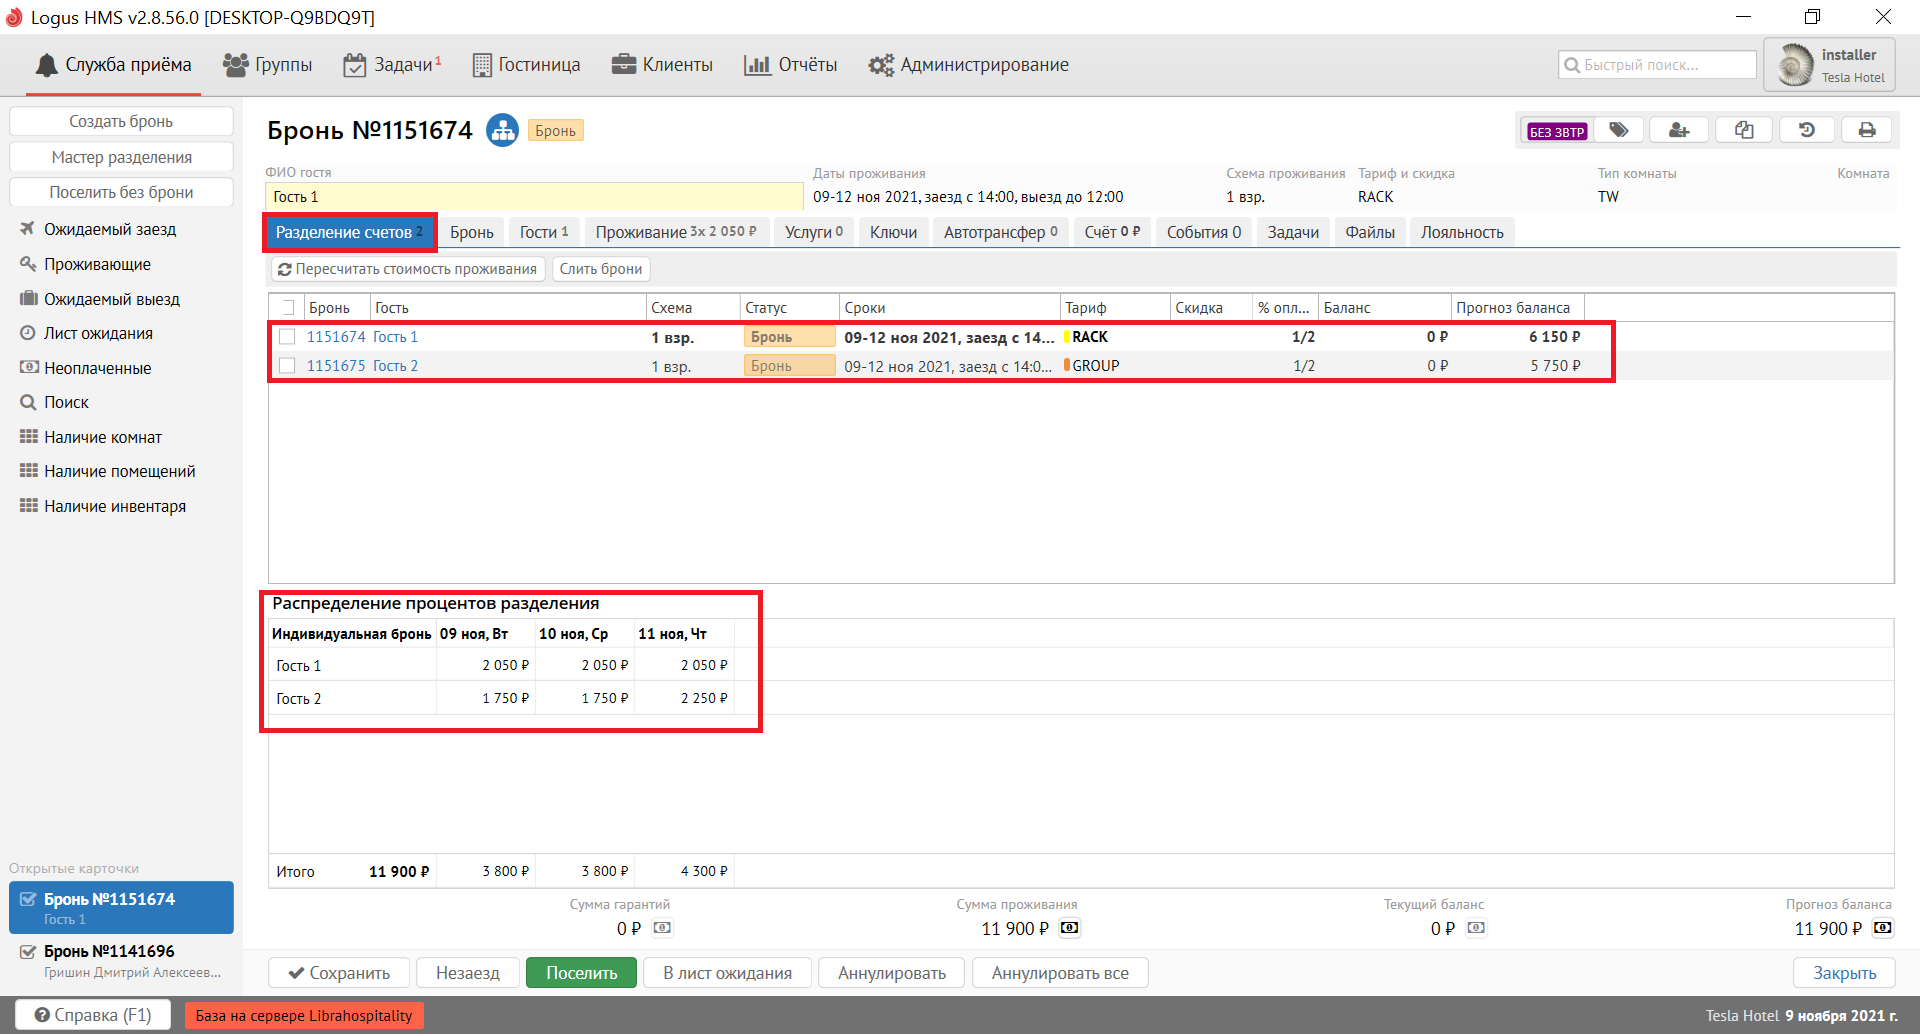
Task: Click the blue group icon beside booking number
Action: coord(502,130)
